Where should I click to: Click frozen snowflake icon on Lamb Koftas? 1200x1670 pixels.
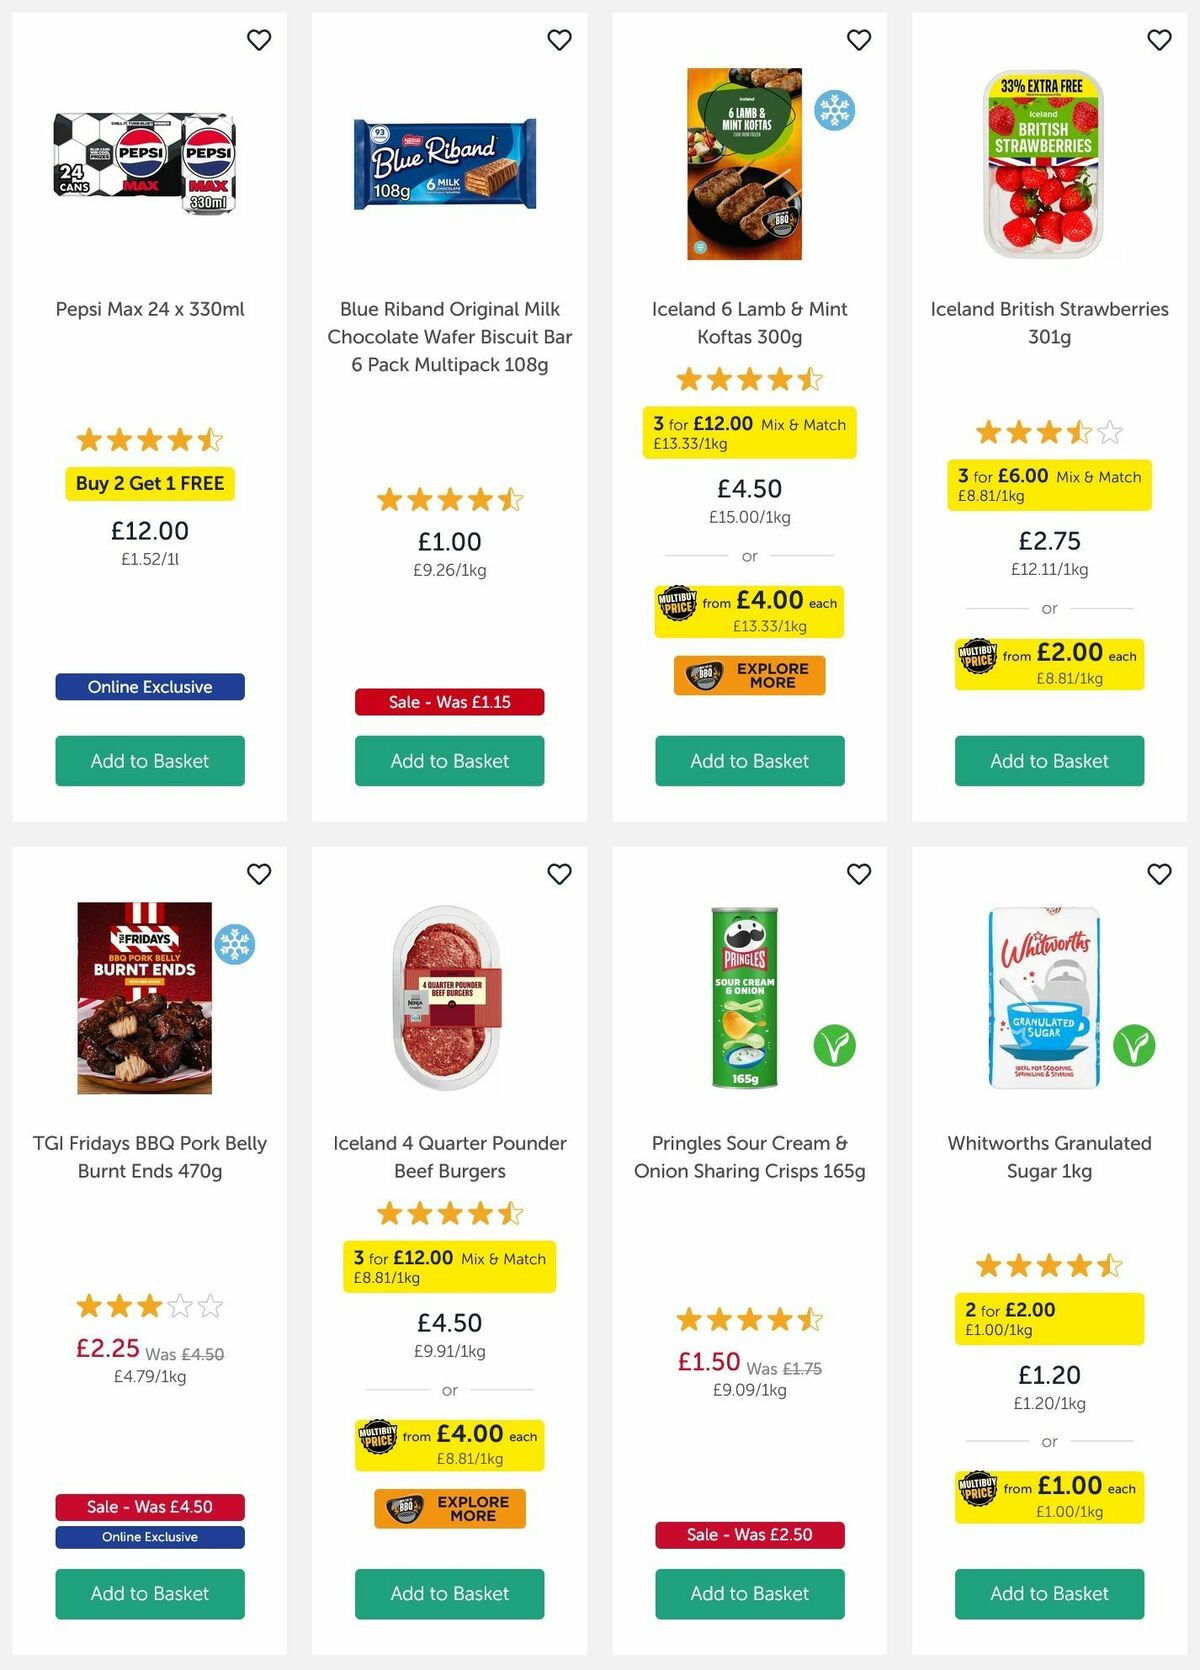(x=834, y=110)
